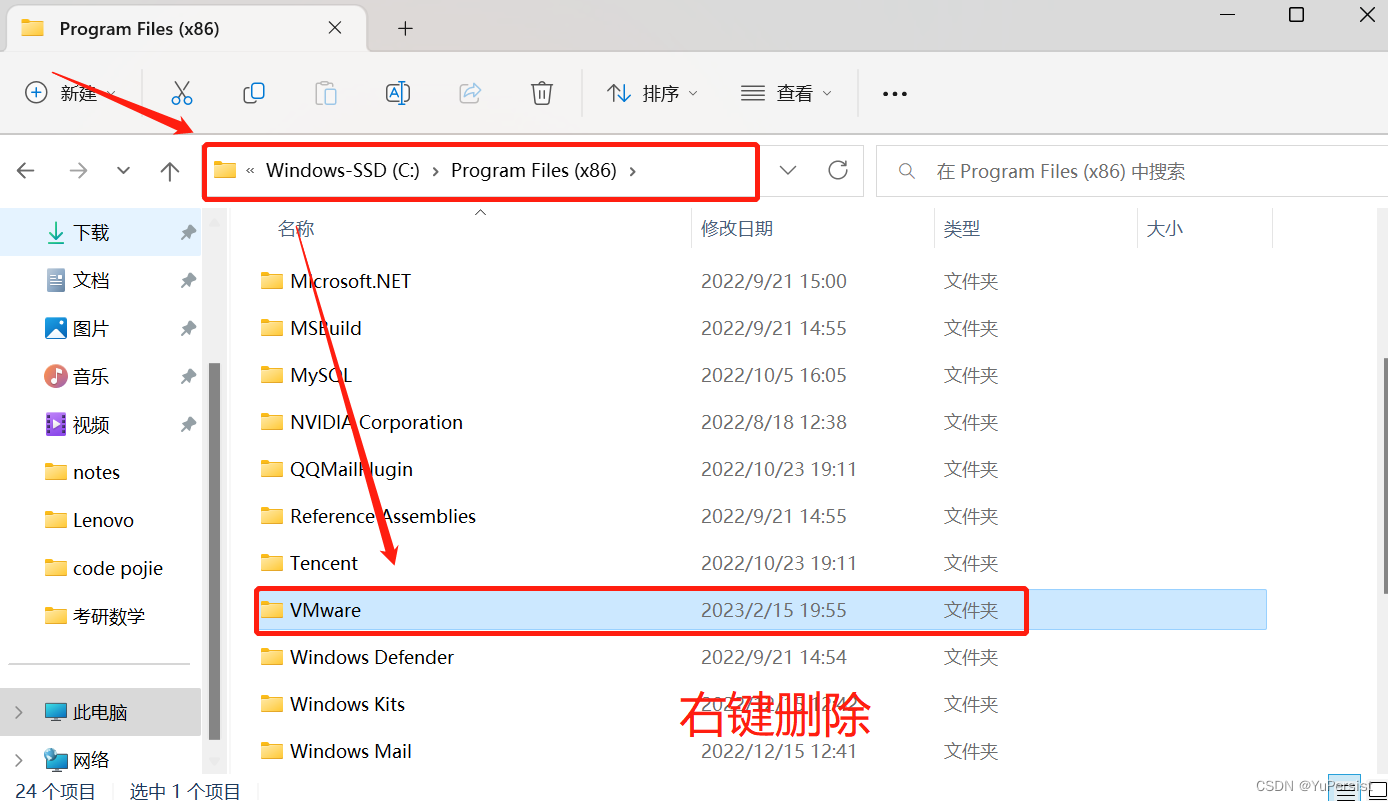The width and height of the screenshot is (1388, 801).
Task: Open the three-dot more options menu
Action: 895,94
